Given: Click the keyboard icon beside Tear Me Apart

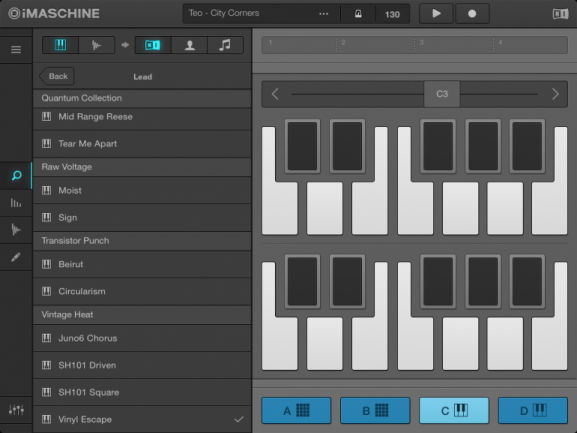Looking at the screenshot, I should 46,144.
